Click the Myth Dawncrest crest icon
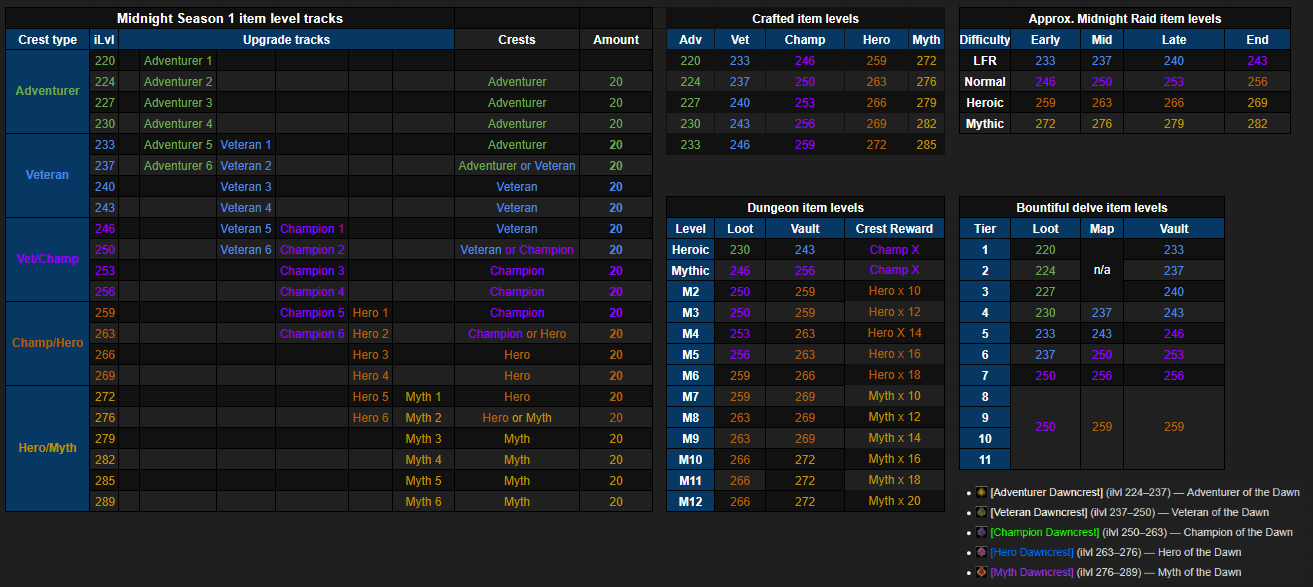 coord(982,572)
